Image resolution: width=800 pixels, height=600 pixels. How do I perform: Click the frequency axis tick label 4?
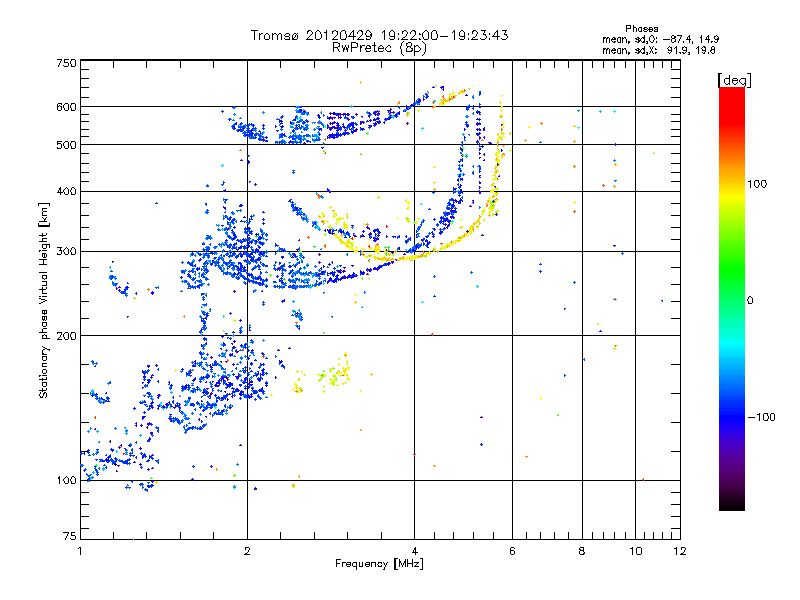point(415,551)
